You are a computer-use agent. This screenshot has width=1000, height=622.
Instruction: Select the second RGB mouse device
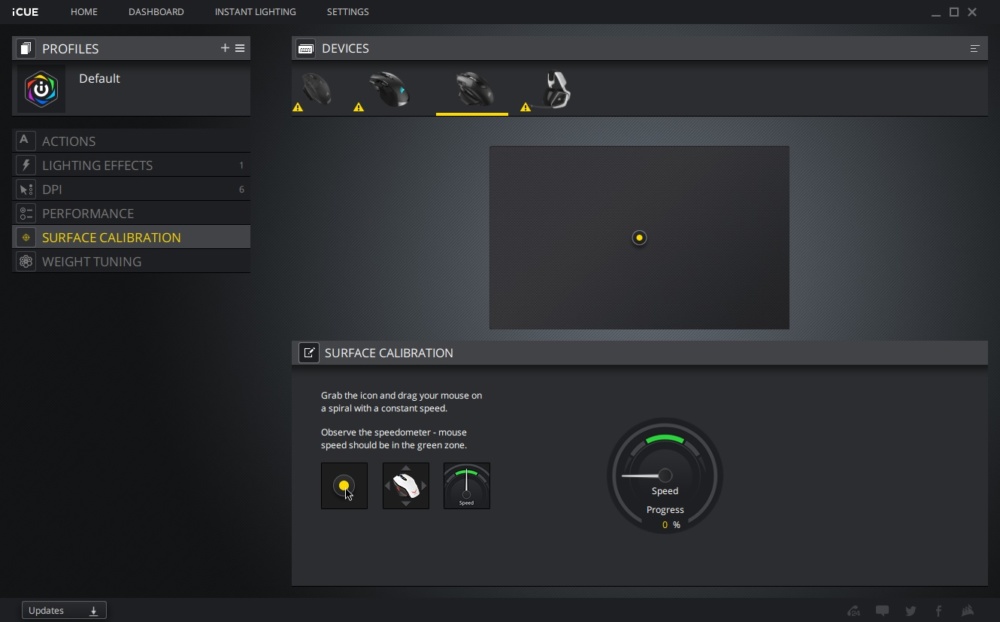(x=389, y=89)
